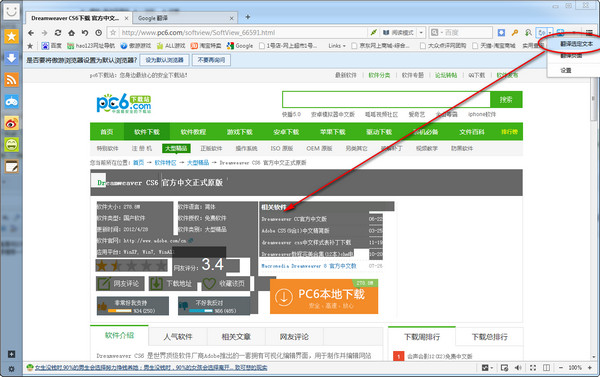The height and width of the screenshot is (377, 600).
Task: Open a new tab with plus button
Action: pyautogui.click(x=248, y=17)
